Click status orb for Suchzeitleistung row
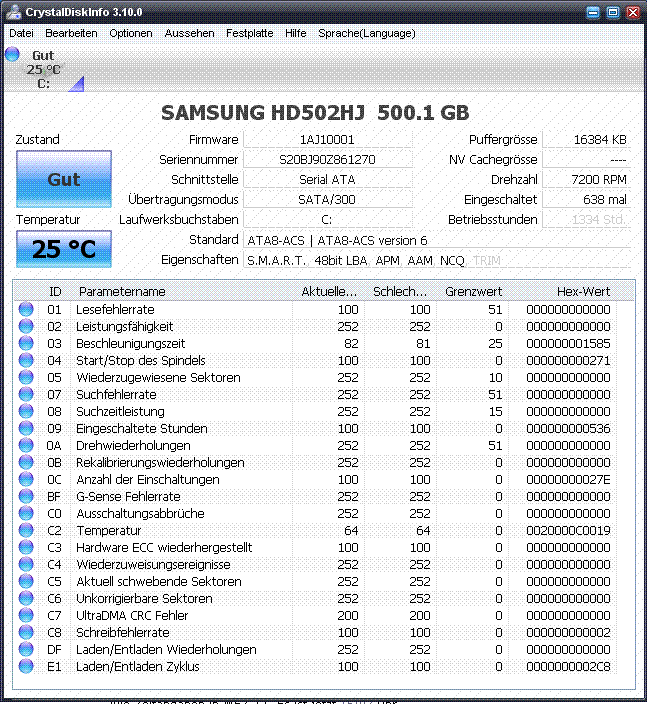Viewport: 647px width, 704px height. (26, 411)
